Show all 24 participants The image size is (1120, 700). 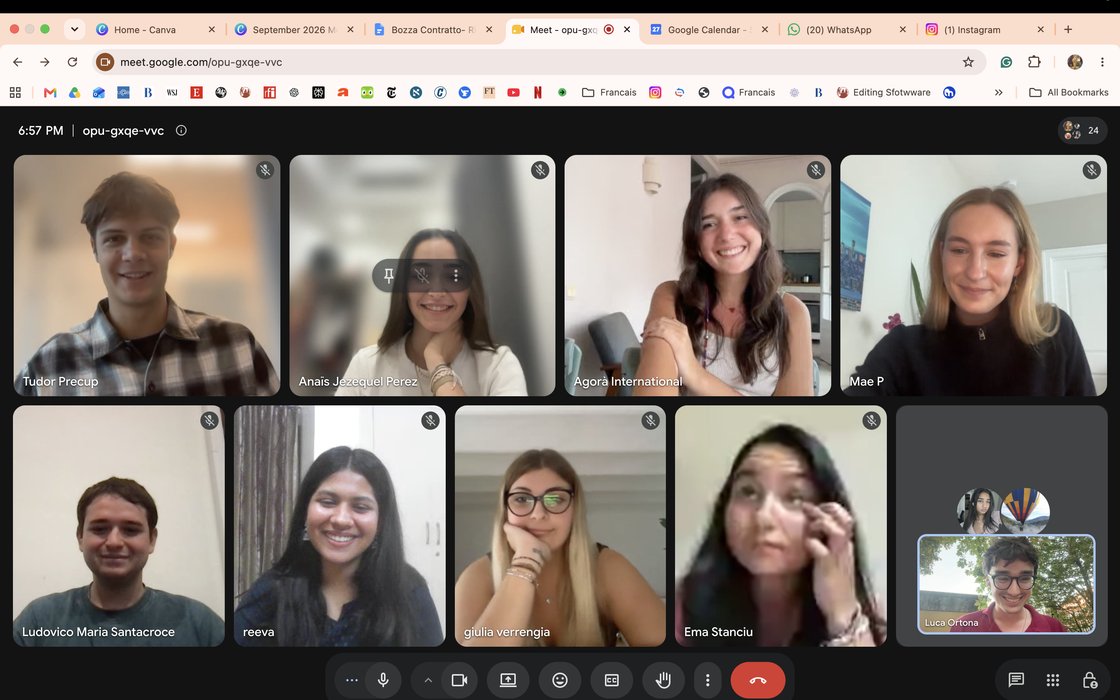coord(1082,131)
